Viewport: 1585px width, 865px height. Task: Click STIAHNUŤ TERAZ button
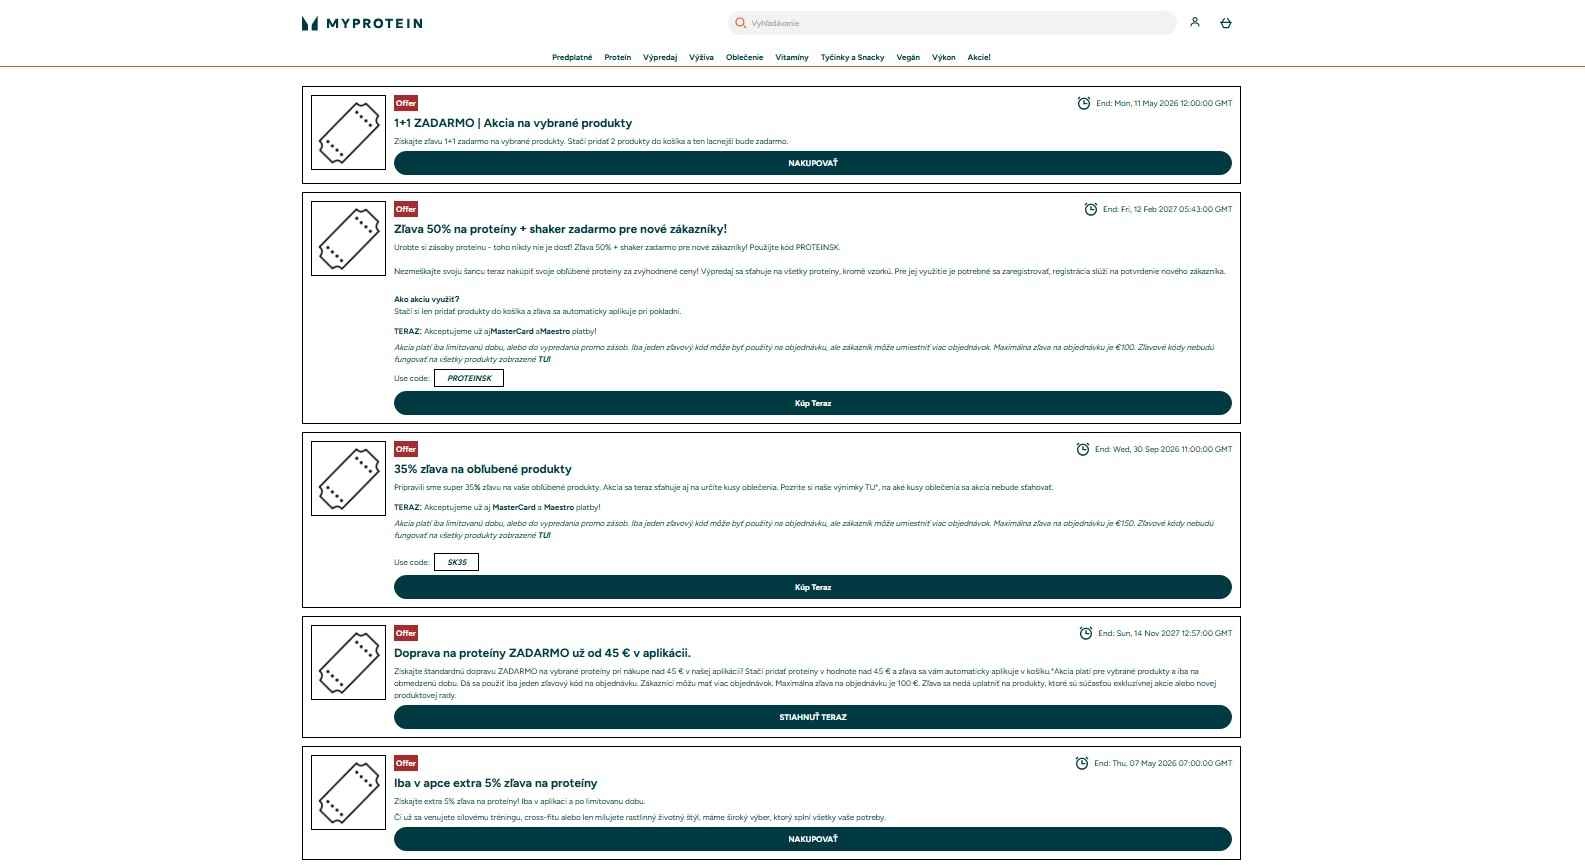pyautogui.click(x=813, y=717)
